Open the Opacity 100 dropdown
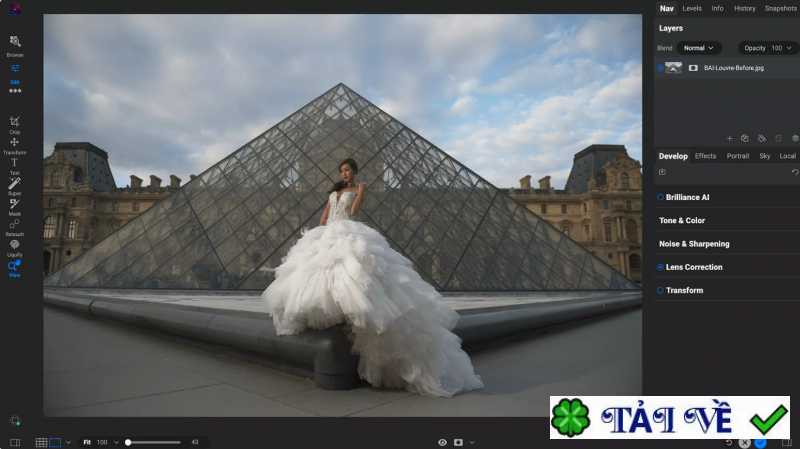This screenshot has height=449, width=800. click(768, 48)
